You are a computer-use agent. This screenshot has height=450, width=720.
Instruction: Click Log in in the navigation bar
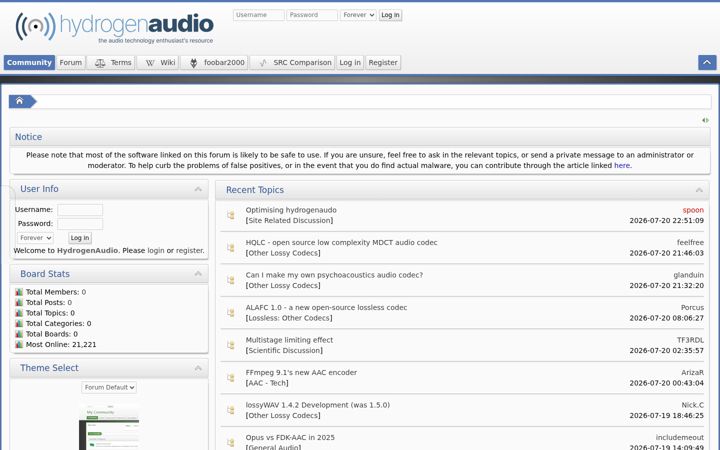pyautogui.click(x=350, y=62)
